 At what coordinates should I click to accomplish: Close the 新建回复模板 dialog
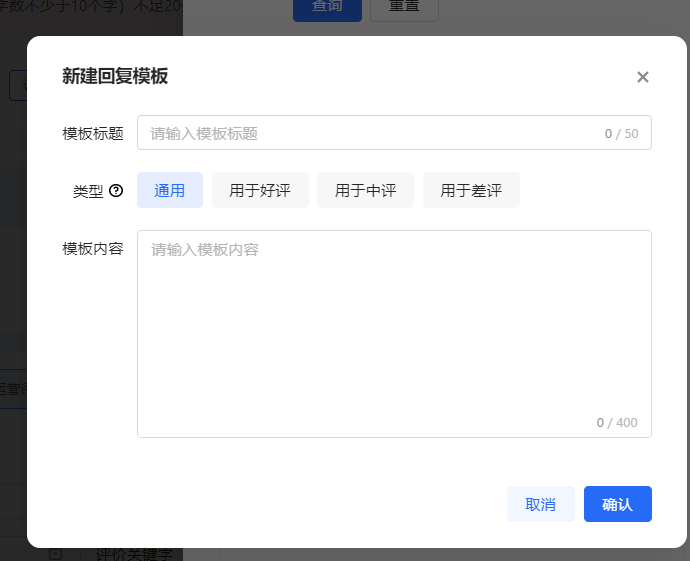(643, 77)
